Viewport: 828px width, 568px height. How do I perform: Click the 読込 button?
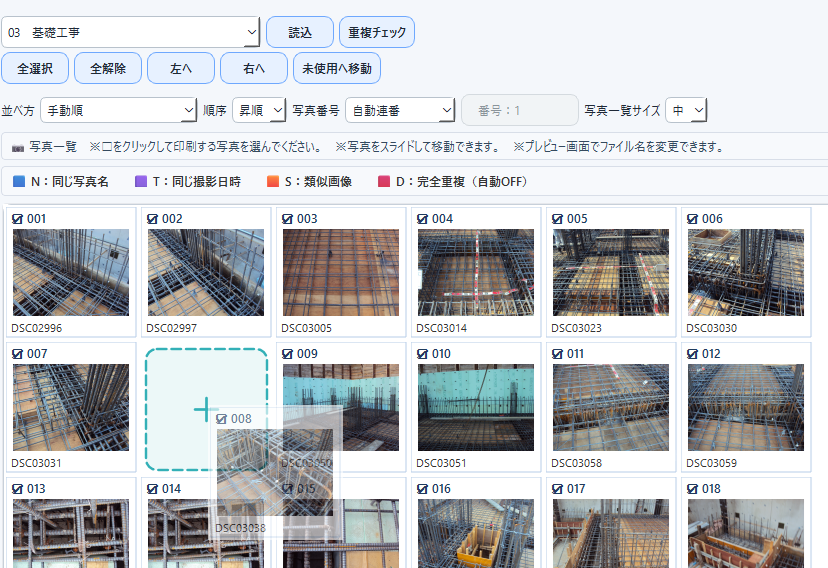[x=300, y=32]
